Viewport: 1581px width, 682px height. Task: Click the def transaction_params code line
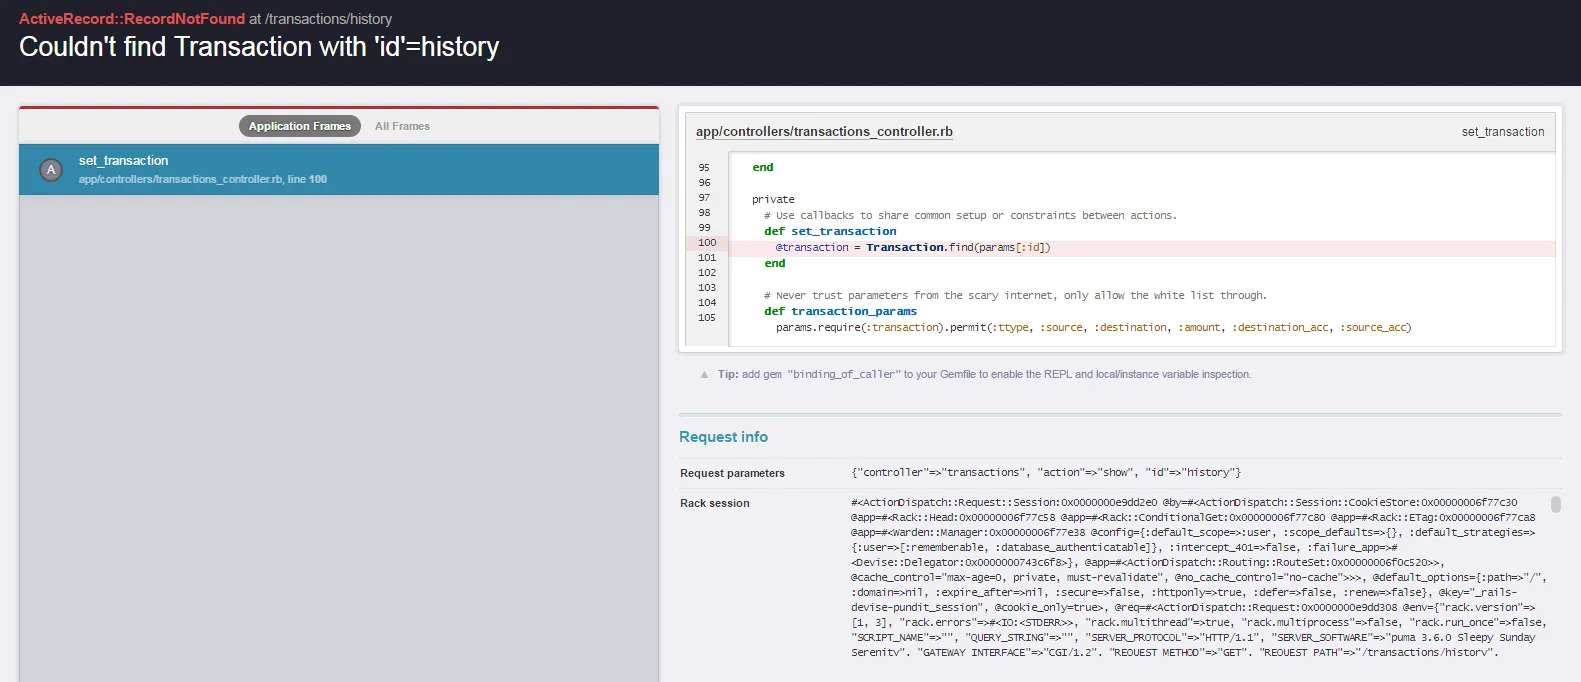tap(840, 312)
